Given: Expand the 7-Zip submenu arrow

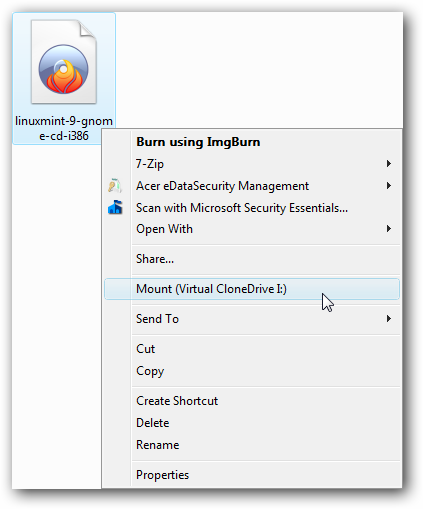Looking at the screenshot, I should (388, 164).
